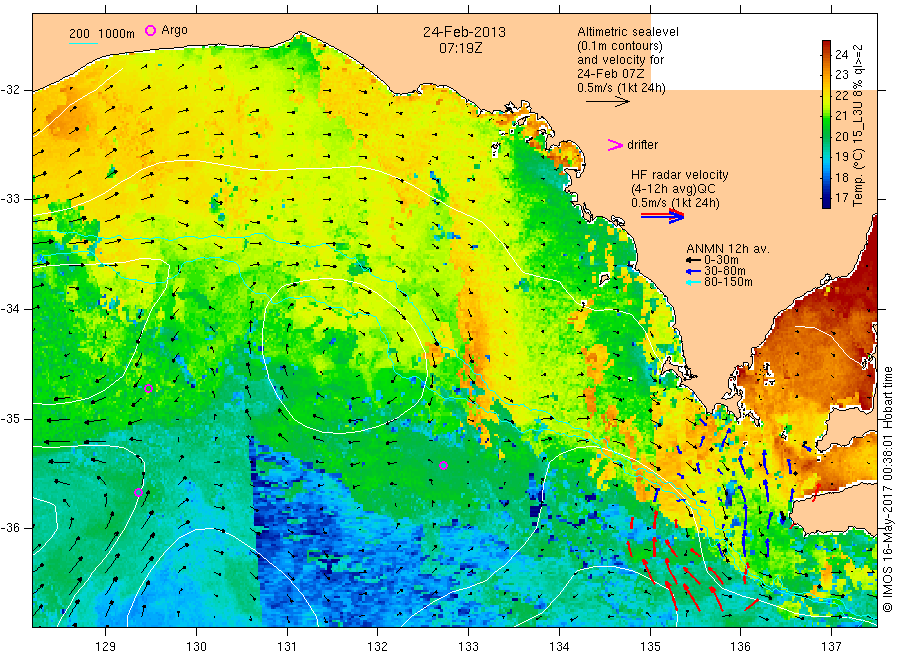Click the 'HF radar velocity' legend heading
Viewport: 900px width, 660px height.
coord(680,174)
